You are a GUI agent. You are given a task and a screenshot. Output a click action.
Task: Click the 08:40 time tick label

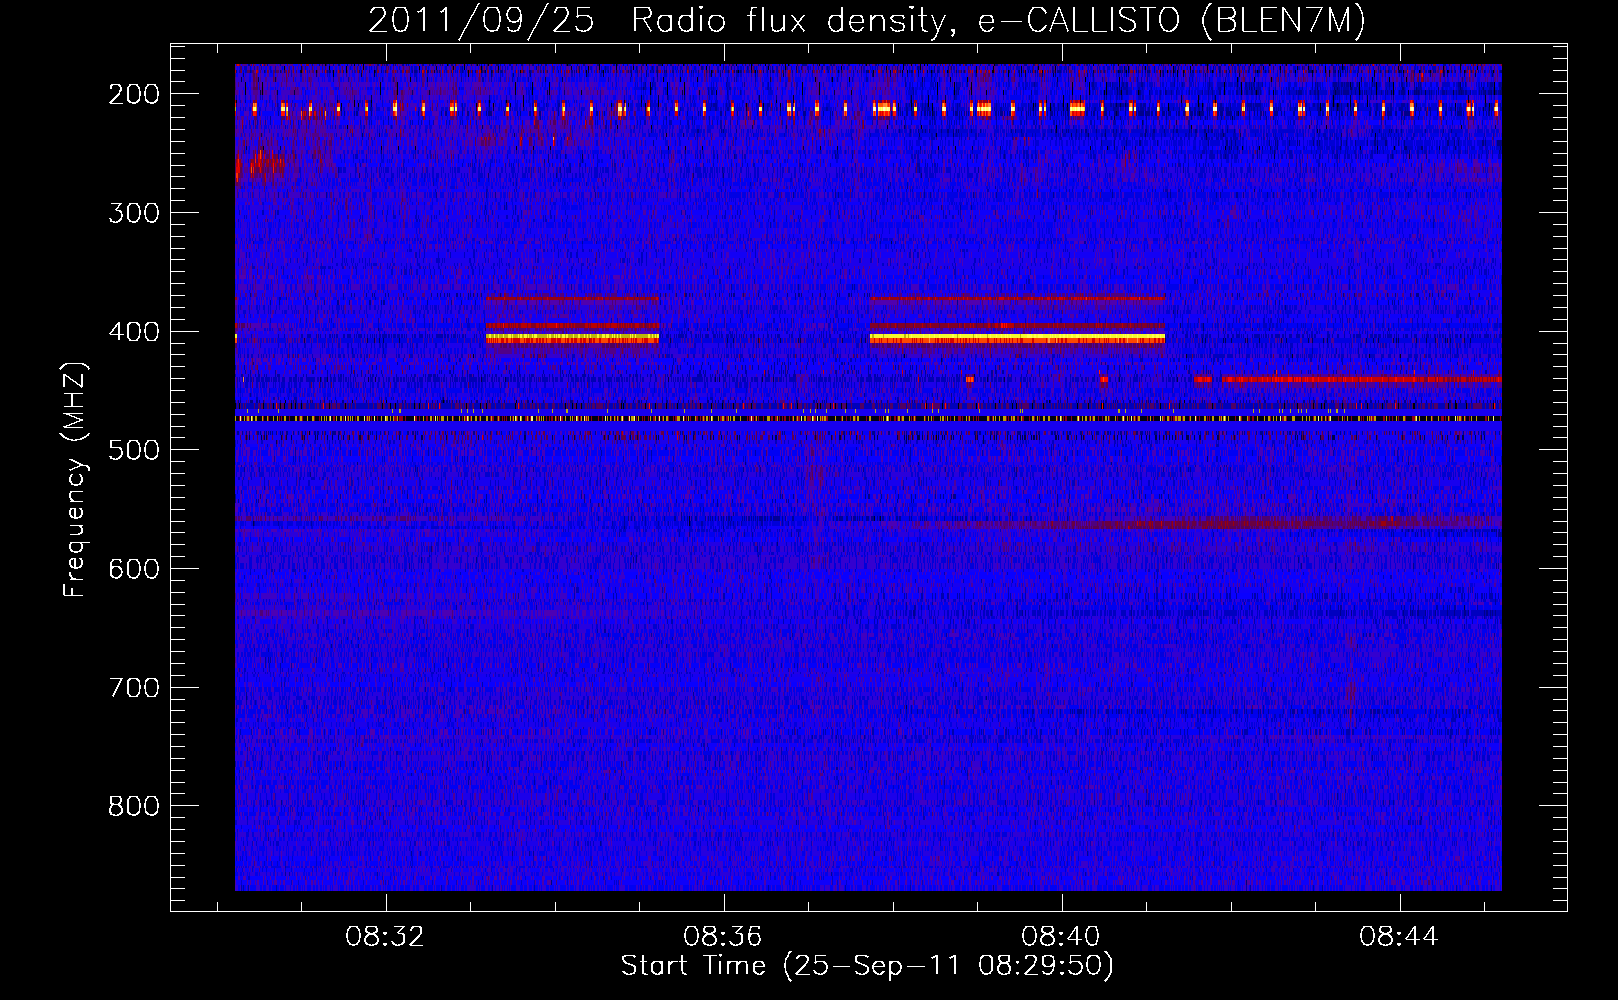click(1061, 937)
